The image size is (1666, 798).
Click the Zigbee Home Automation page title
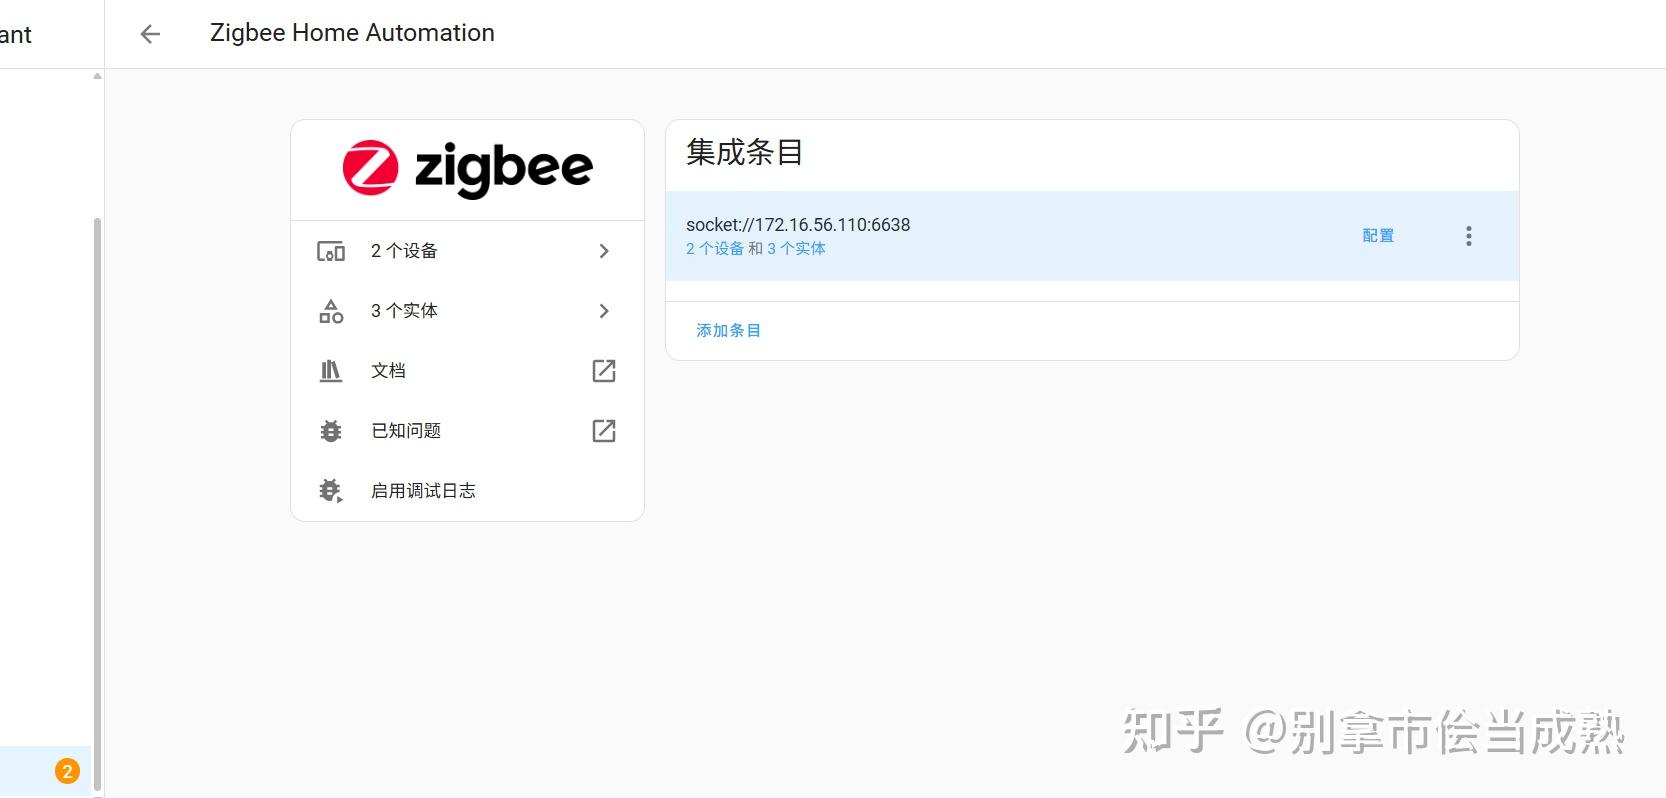(352, 33)
